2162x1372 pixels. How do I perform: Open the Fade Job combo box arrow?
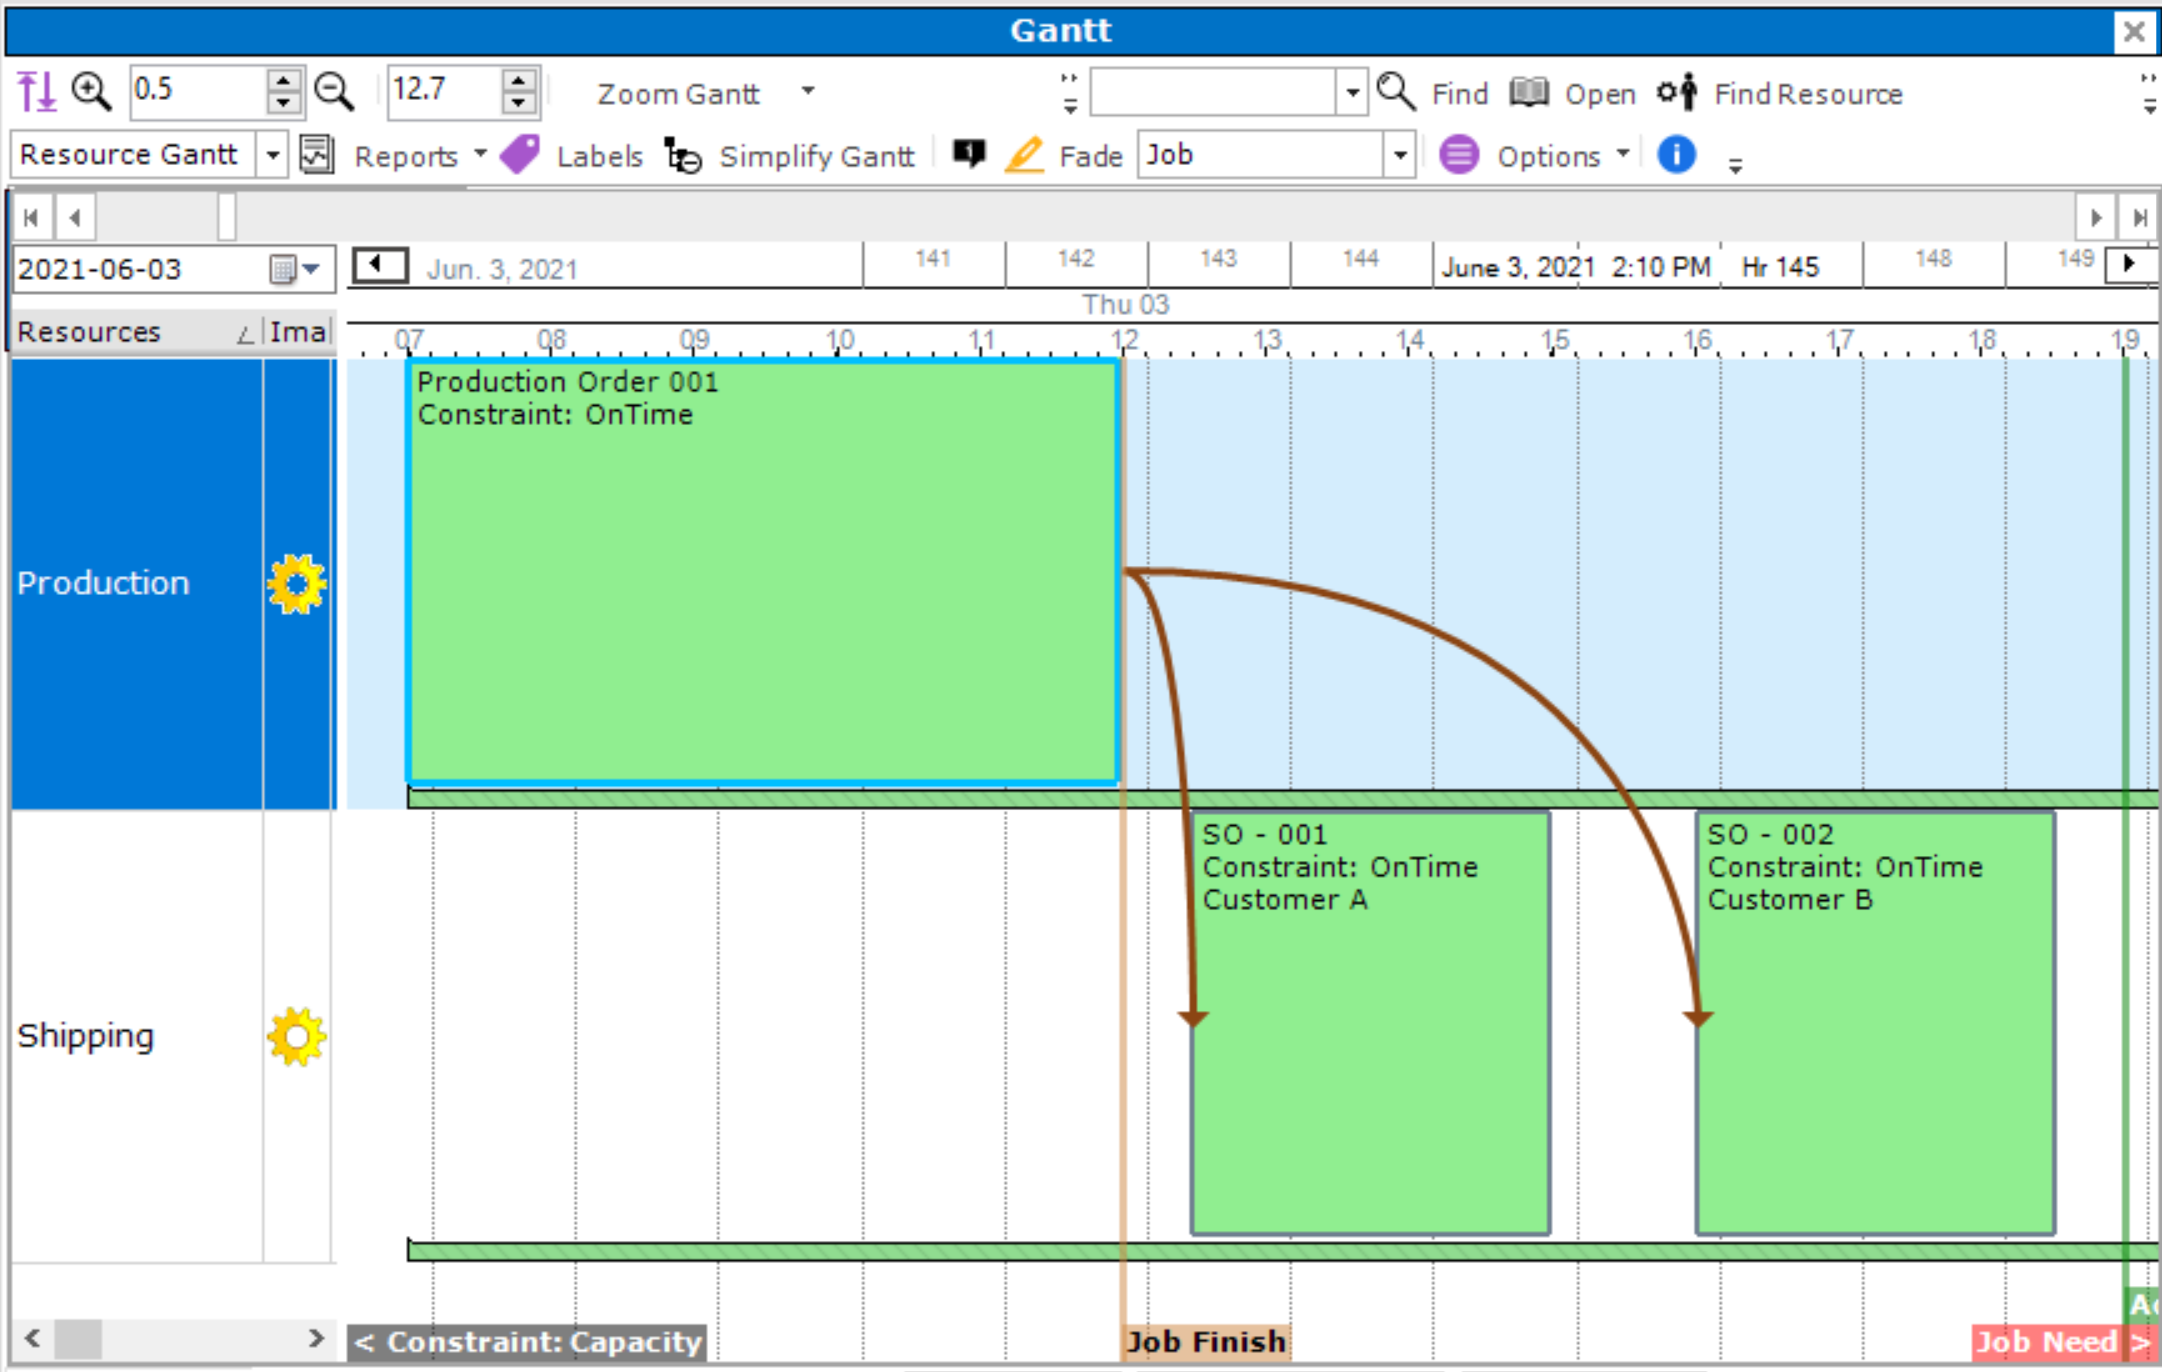[x=1400, y=155]
